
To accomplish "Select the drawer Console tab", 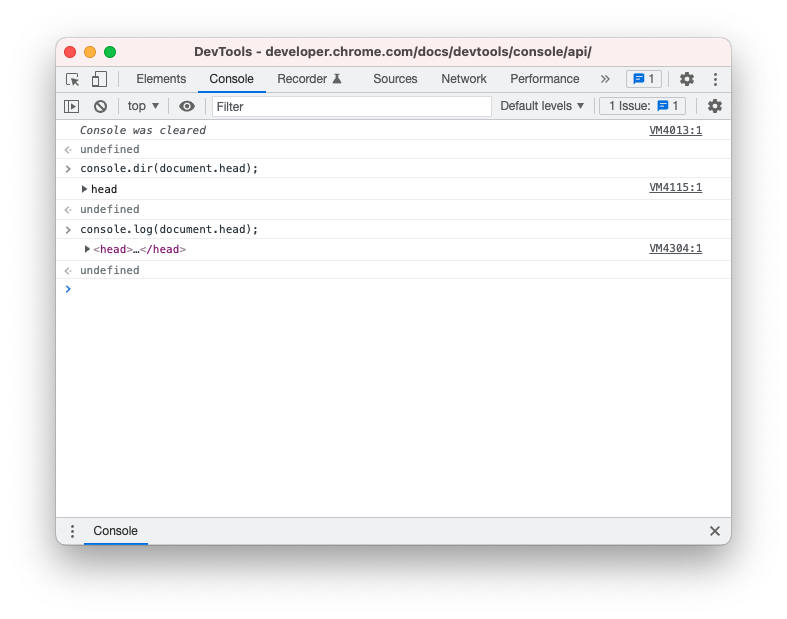I will click(115, 531).
